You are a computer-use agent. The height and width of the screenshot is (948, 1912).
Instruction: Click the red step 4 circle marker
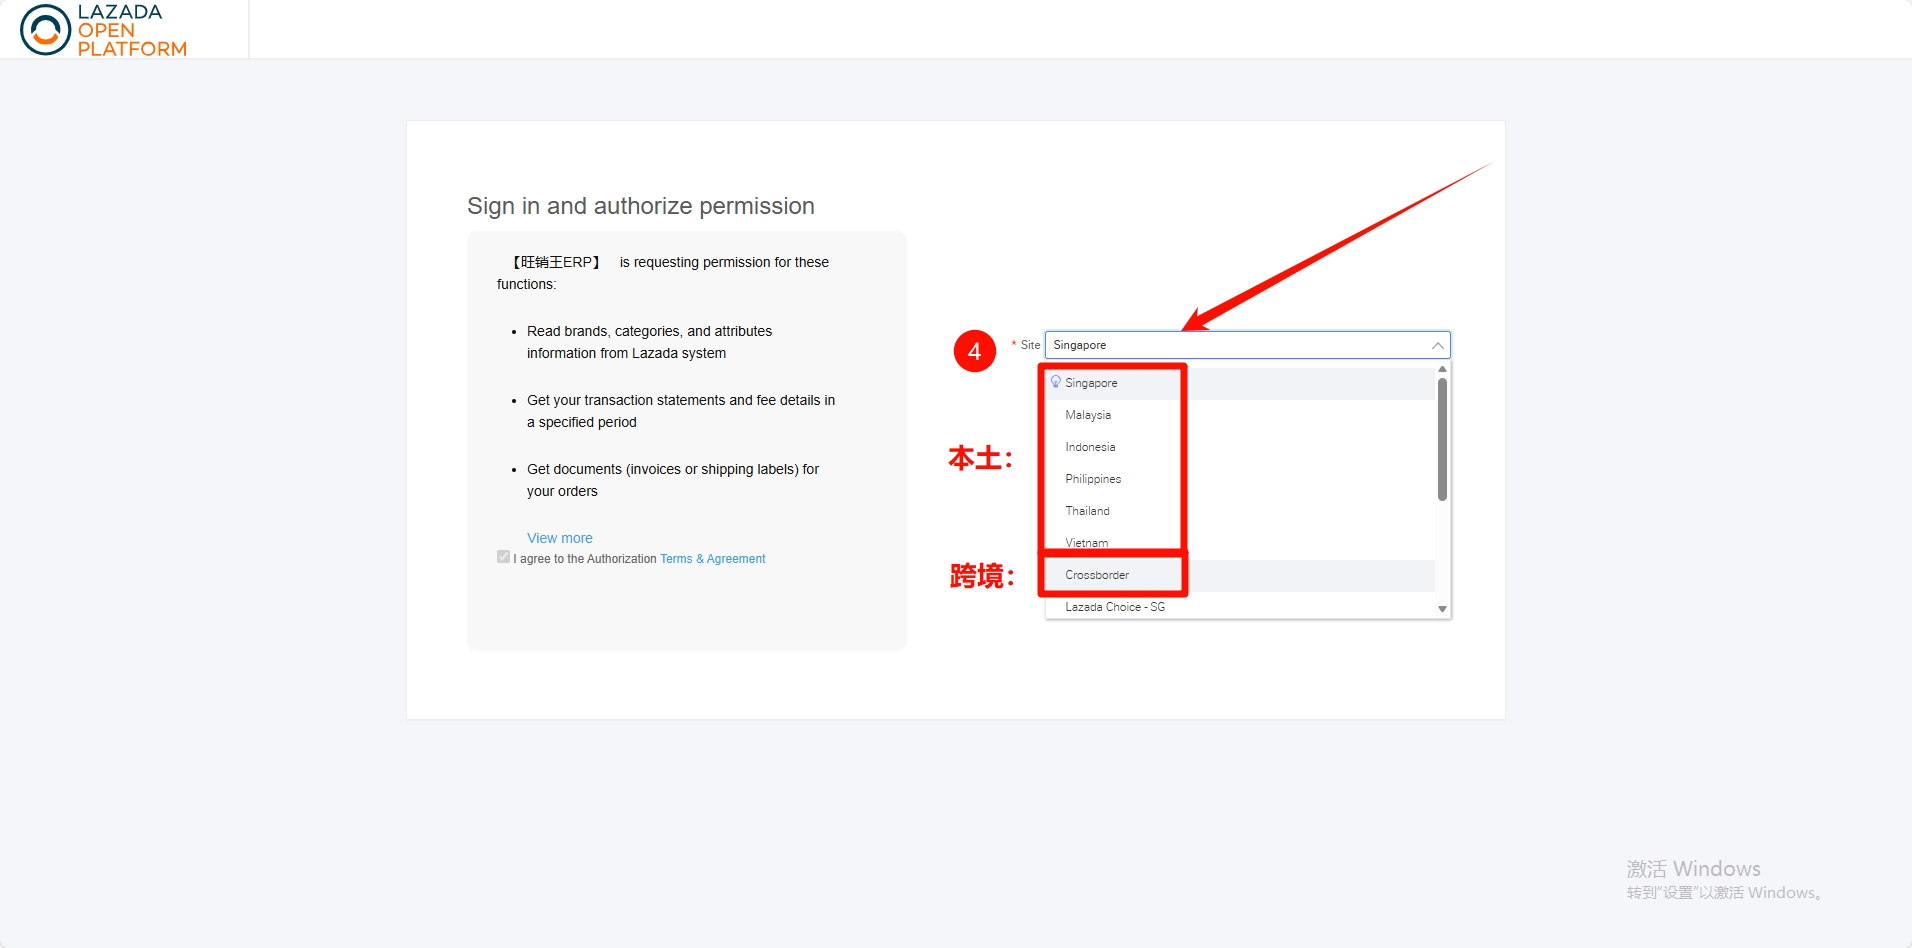tap(974, 351)
